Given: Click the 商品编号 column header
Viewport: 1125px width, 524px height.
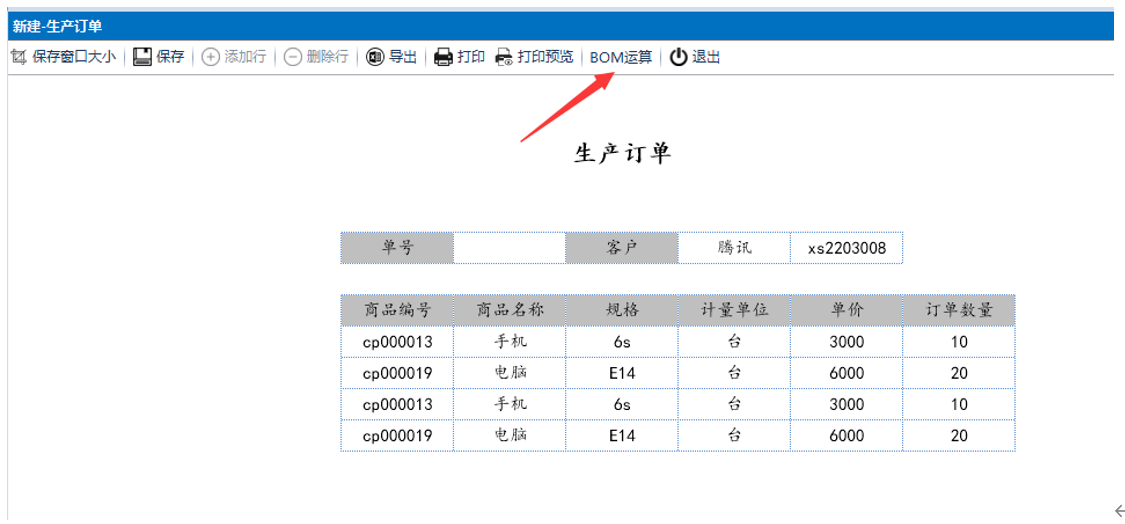Looking at the screenshot, I should coord(397,310).
